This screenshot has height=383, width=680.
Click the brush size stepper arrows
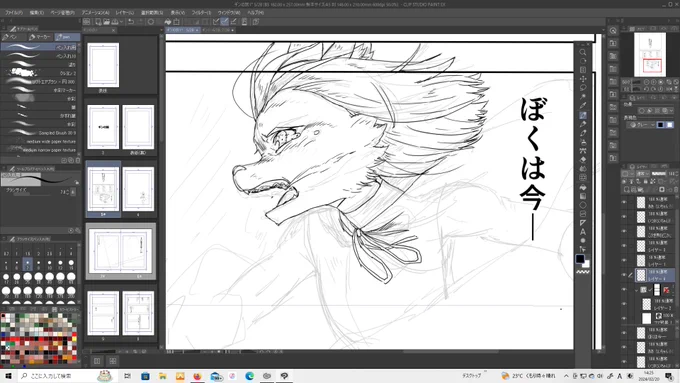pyautogui.click(x=68, y=191)
